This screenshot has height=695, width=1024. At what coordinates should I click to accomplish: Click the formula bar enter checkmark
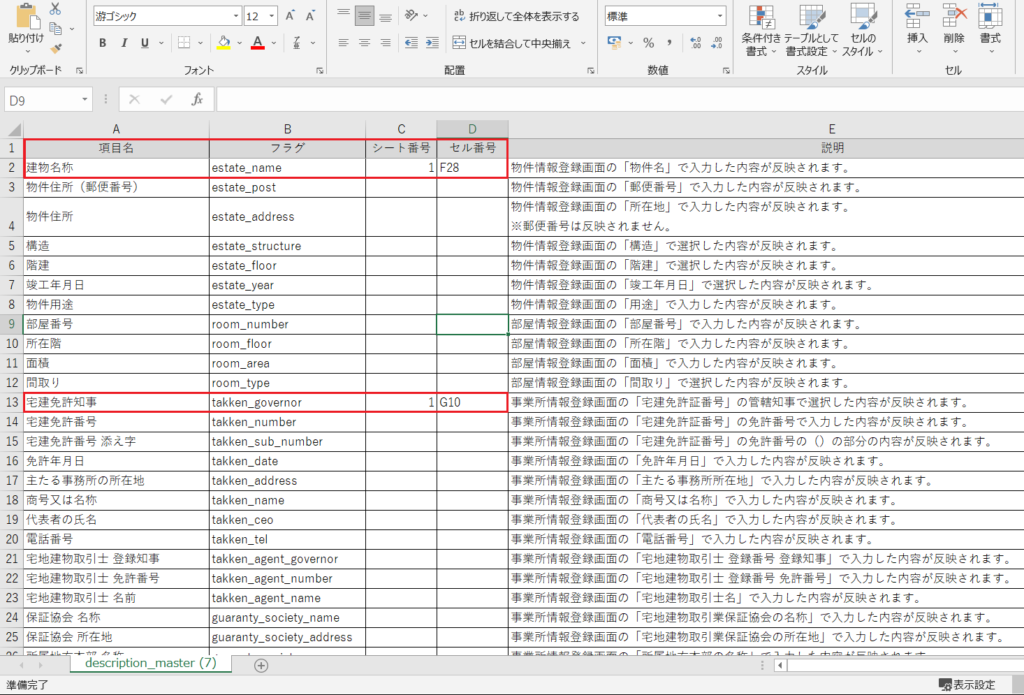tap(166, 99)
